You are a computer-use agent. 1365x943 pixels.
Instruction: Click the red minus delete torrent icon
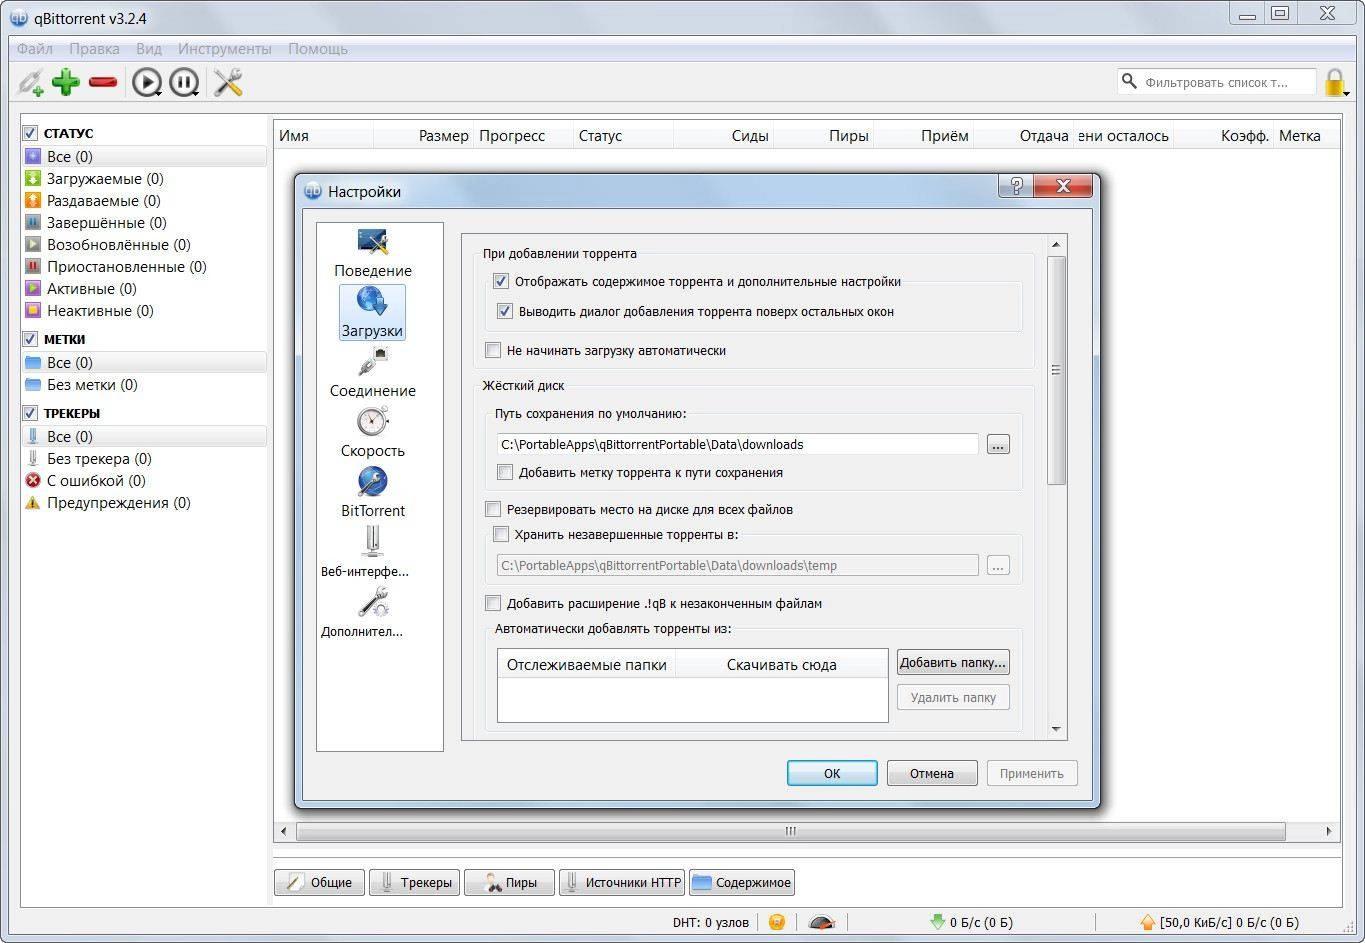click(103, 82)
